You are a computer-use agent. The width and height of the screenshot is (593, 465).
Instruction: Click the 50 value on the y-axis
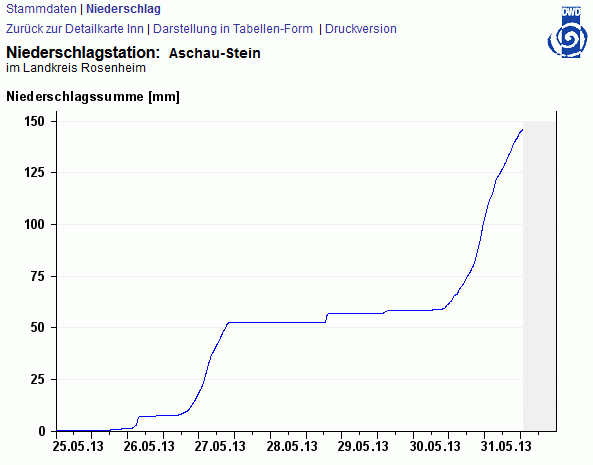pos(38,327)
